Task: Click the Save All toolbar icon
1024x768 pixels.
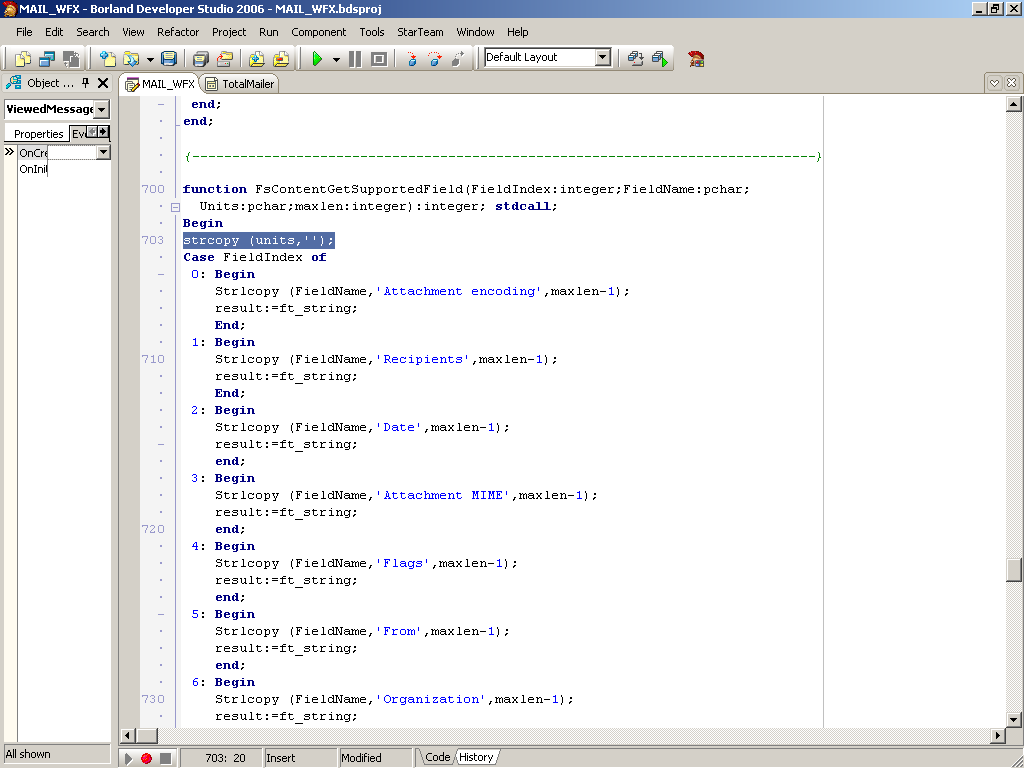Action: click(200, 59)
